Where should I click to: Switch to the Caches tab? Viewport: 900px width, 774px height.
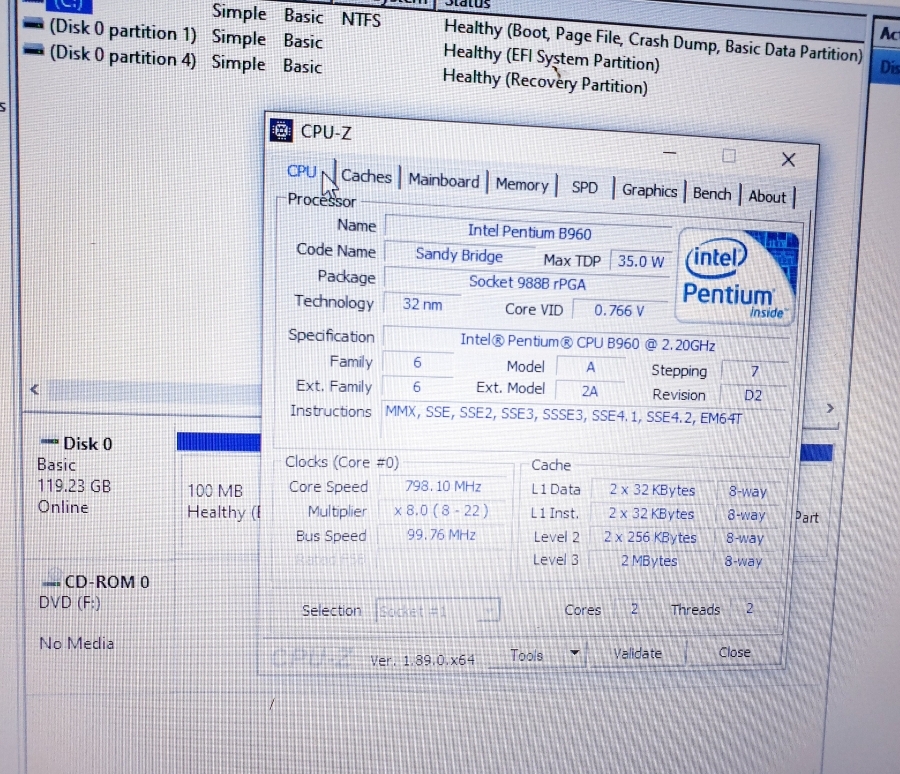point(366,176)
